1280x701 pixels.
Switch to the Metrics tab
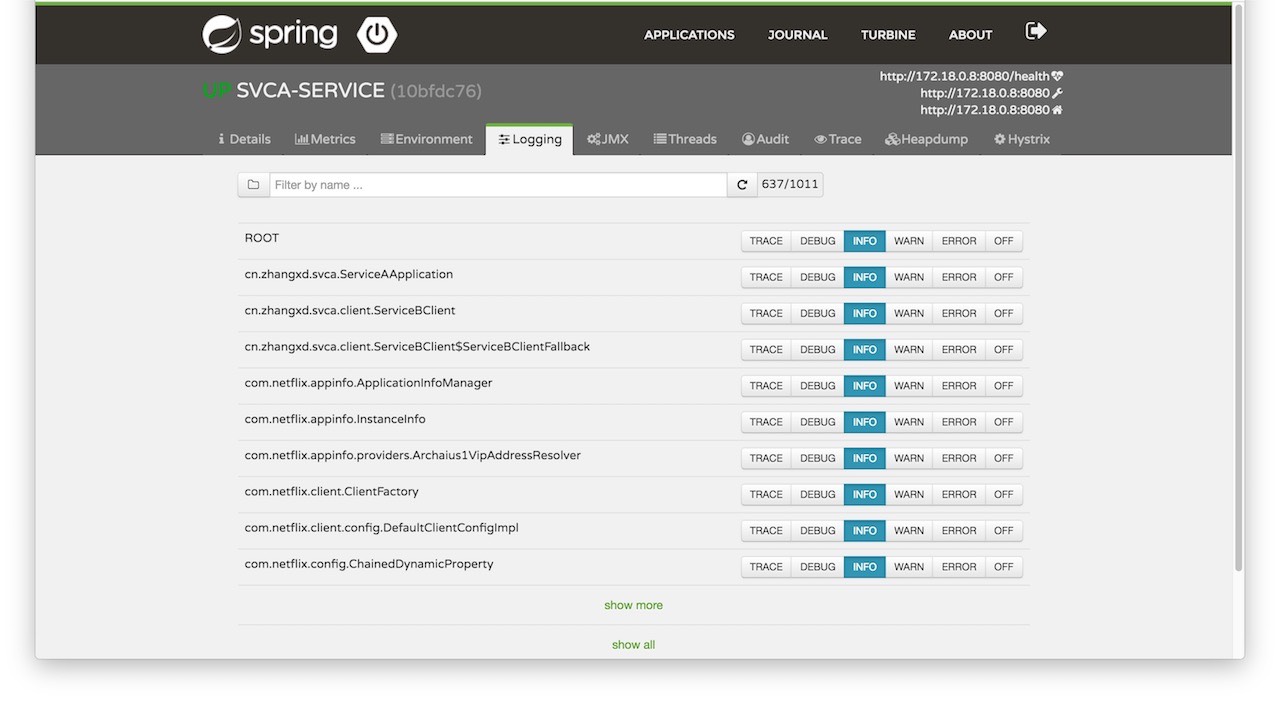(x=325, y=139)
